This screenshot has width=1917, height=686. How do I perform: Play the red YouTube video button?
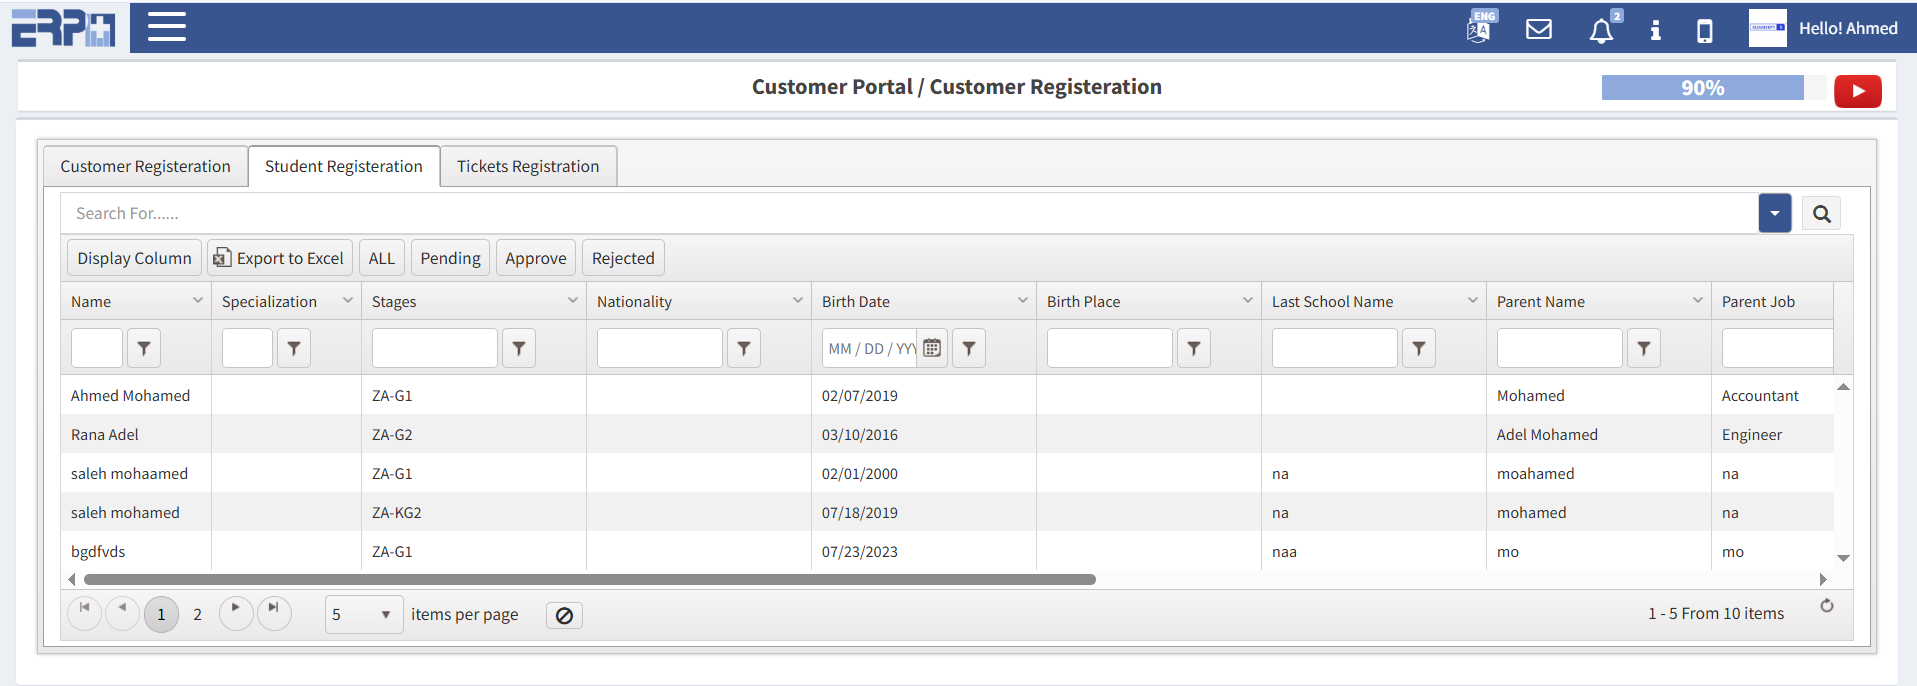pyautogui.click(x=1857, y=91)
